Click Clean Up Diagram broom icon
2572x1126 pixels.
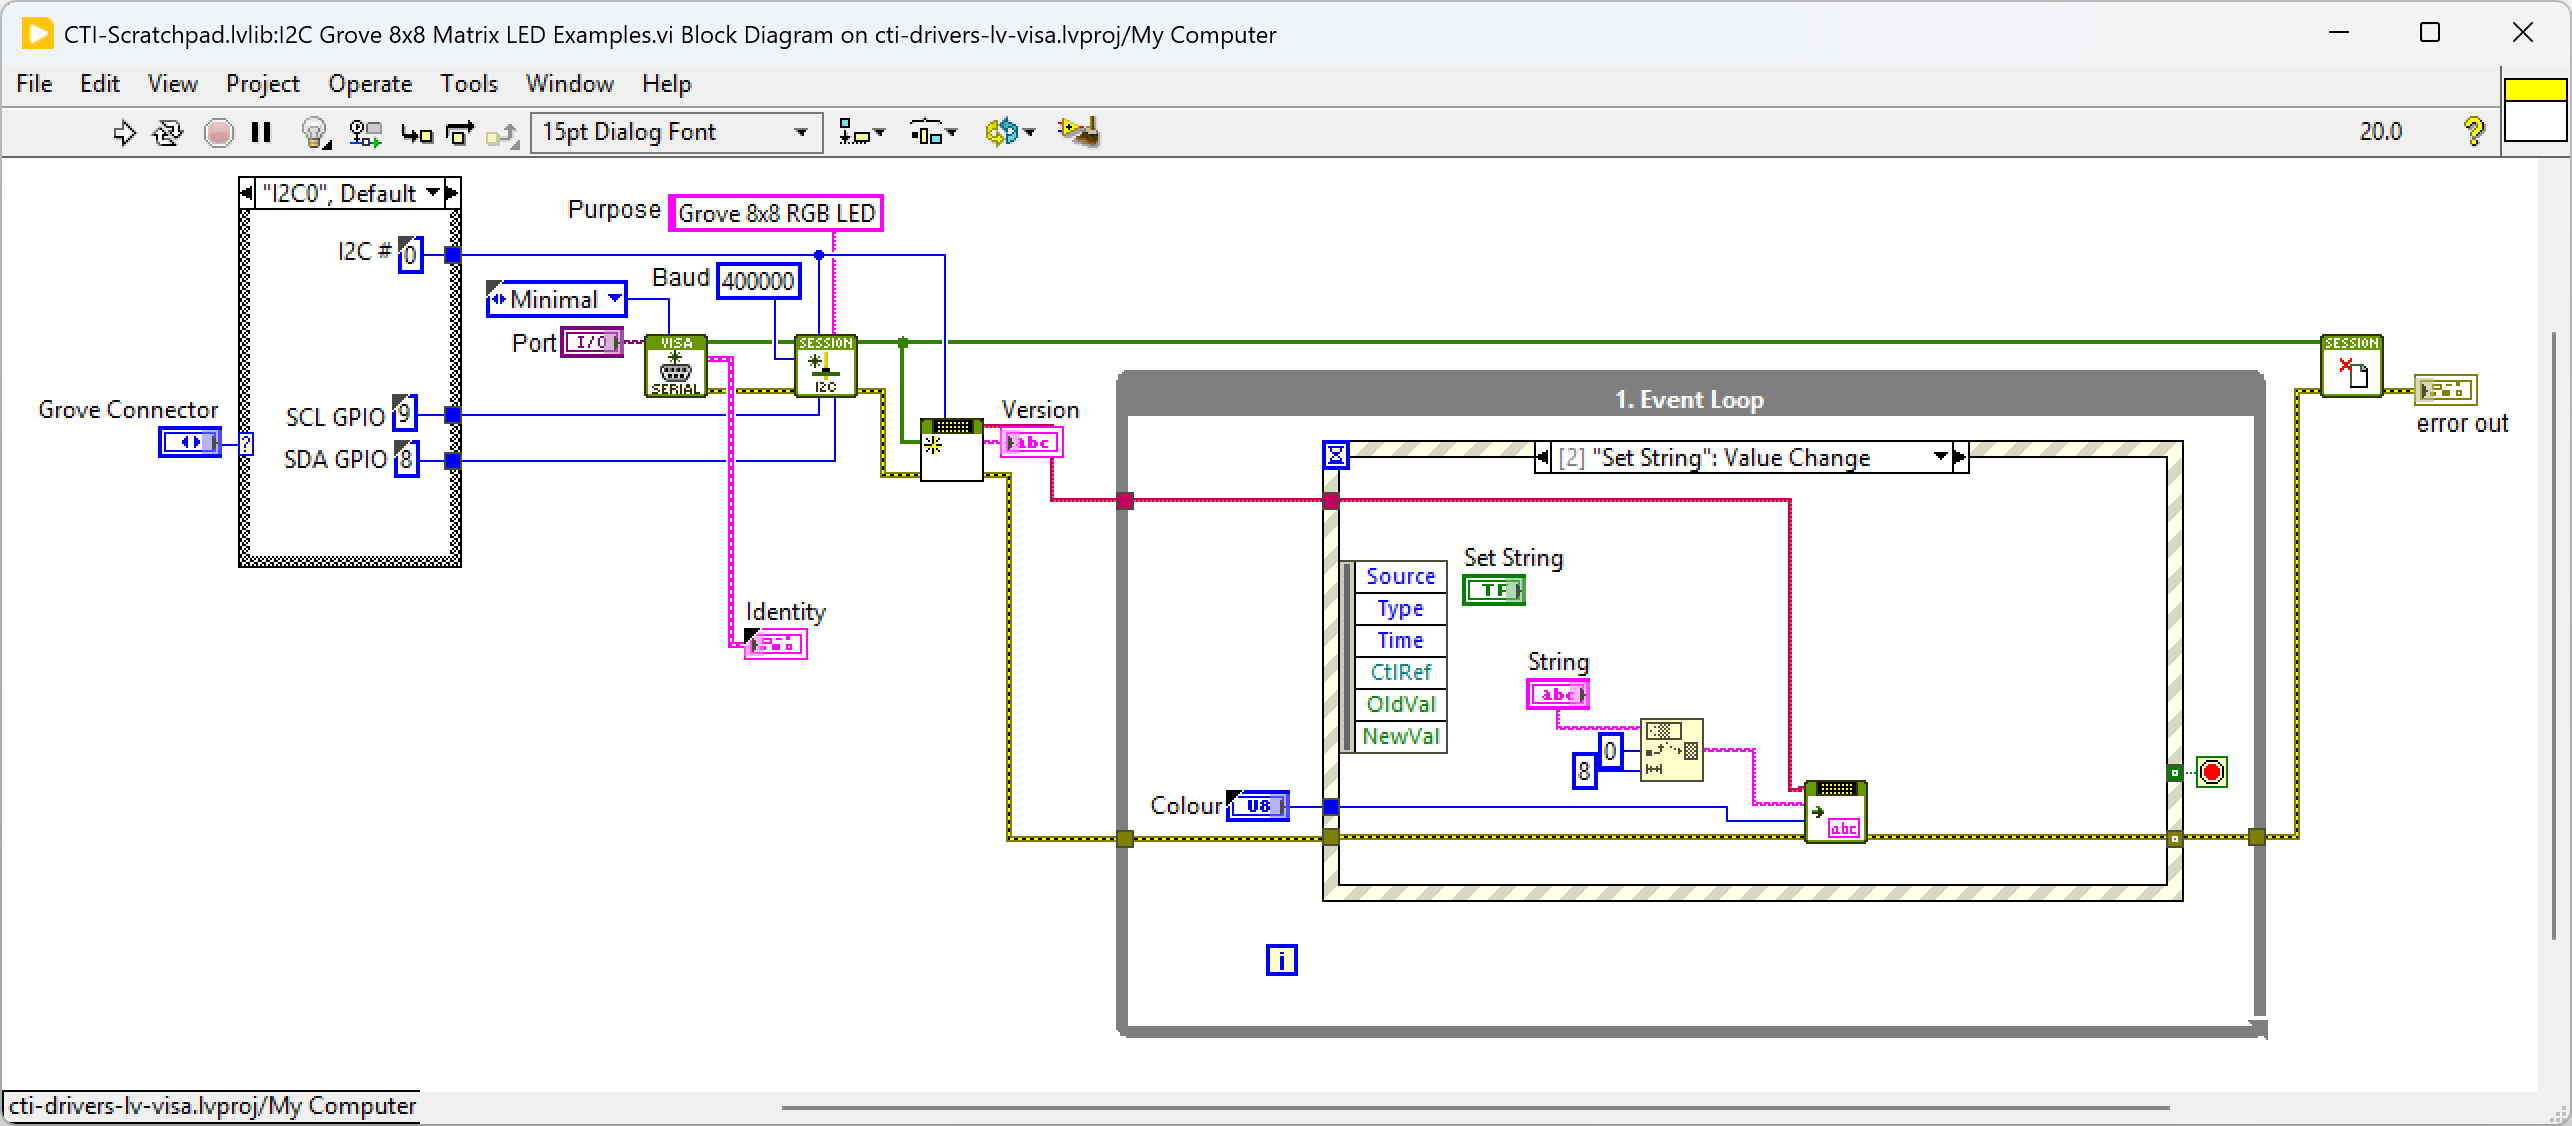point(1079,132)
